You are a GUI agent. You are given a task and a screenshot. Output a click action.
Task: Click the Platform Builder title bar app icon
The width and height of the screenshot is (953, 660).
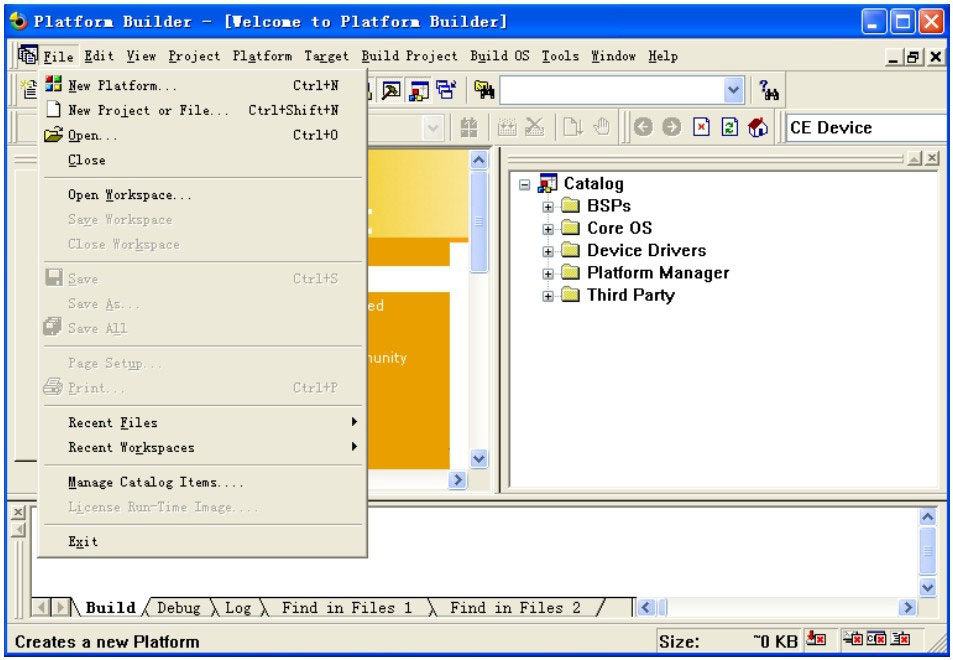tap(19, 21)
